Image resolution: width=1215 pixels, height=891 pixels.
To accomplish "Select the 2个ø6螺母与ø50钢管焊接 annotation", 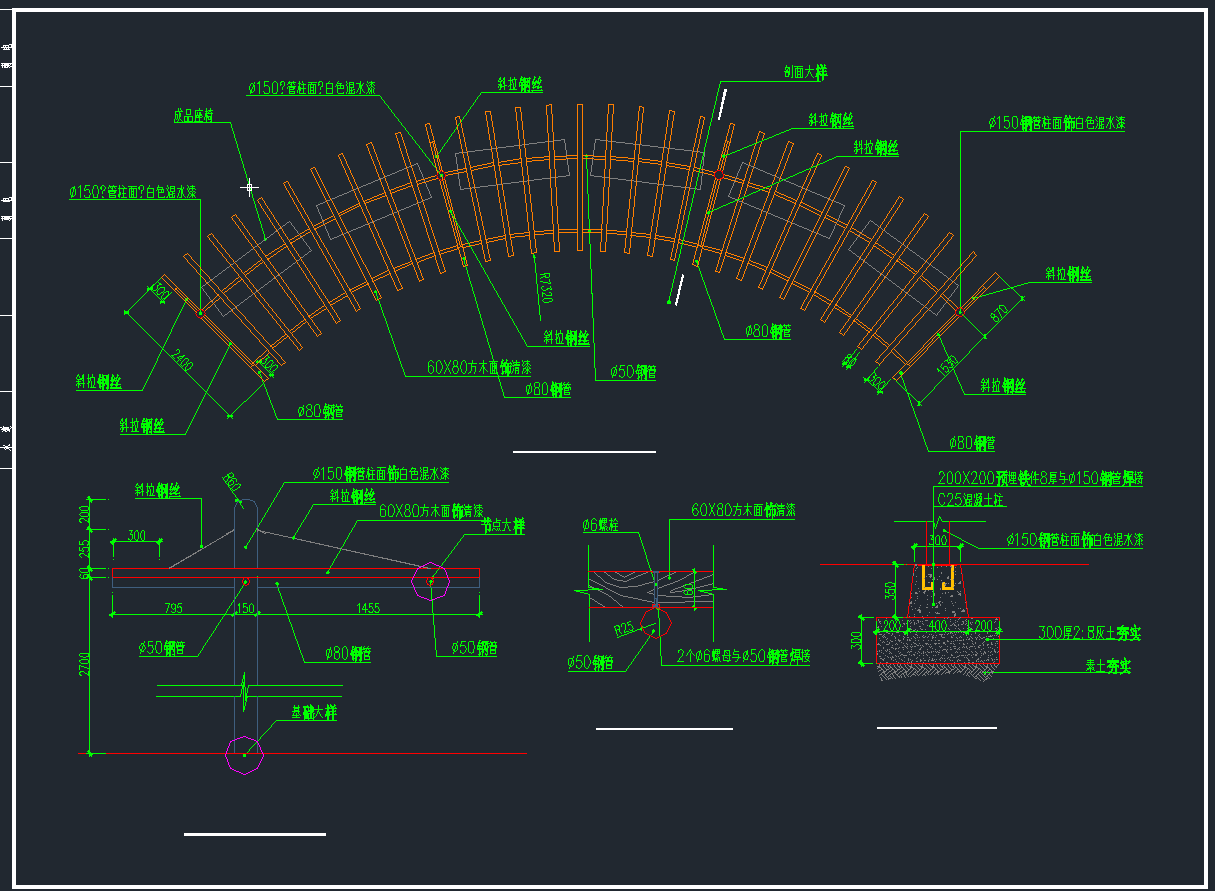I will (x=742, y=658).
